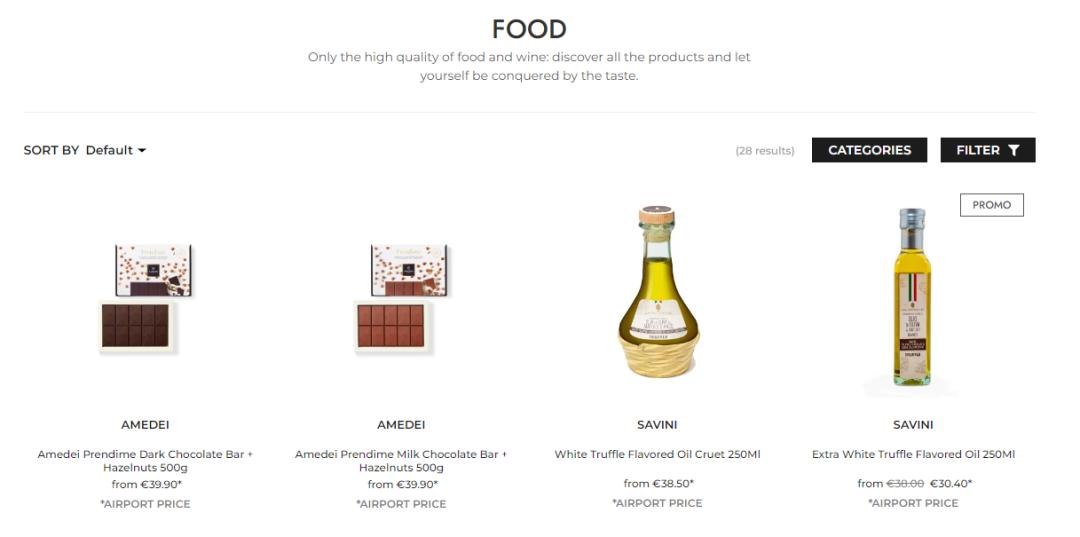Open Amedei Prendime Milk Chocolate Bar link
1080x537 pixels.
click(401, 460)
